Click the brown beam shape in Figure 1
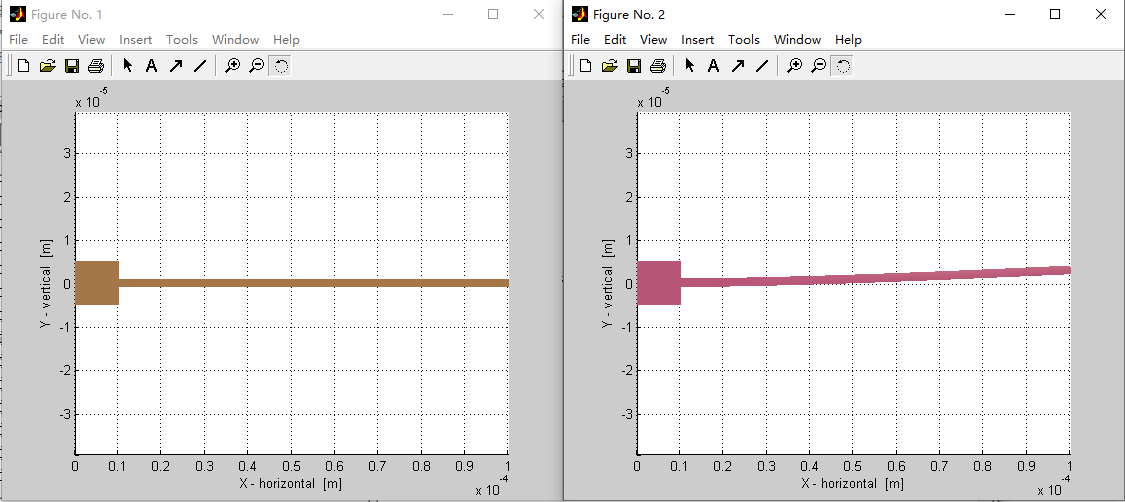This screenshot has width=1125, height=502. click(292, 283)
